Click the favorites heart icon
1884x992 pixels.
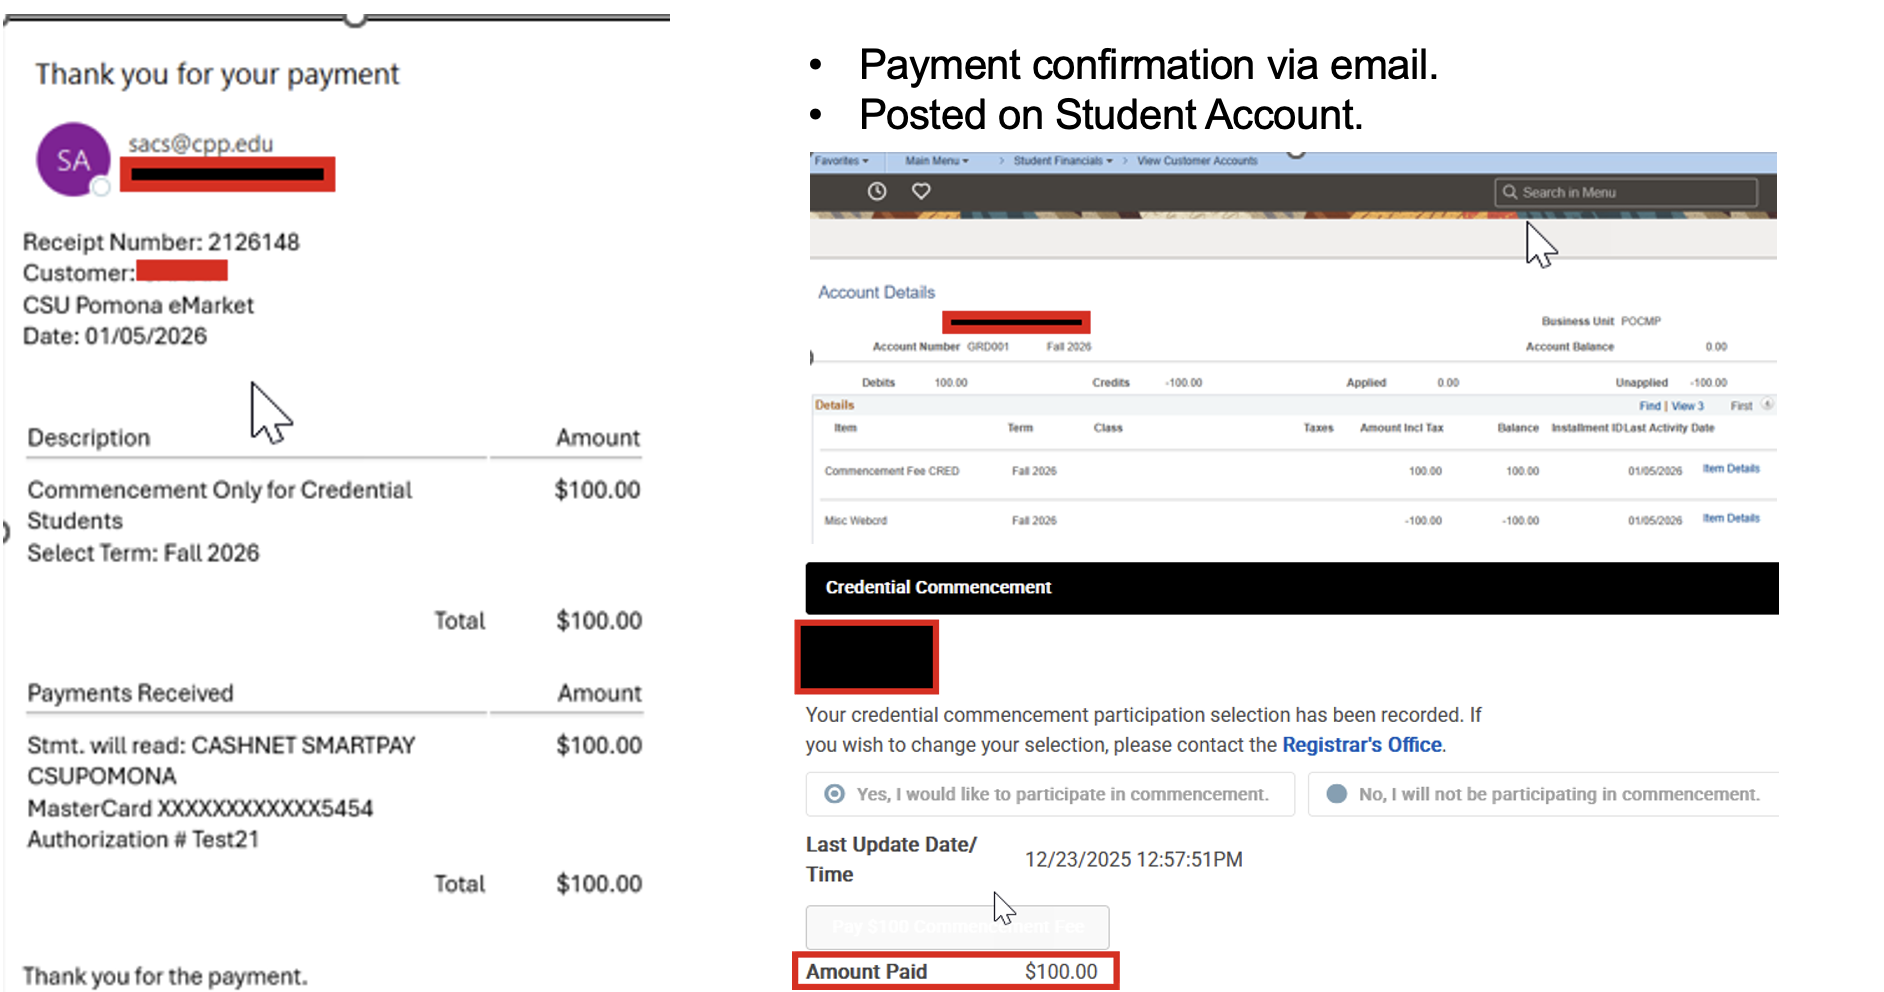point(921,191)
